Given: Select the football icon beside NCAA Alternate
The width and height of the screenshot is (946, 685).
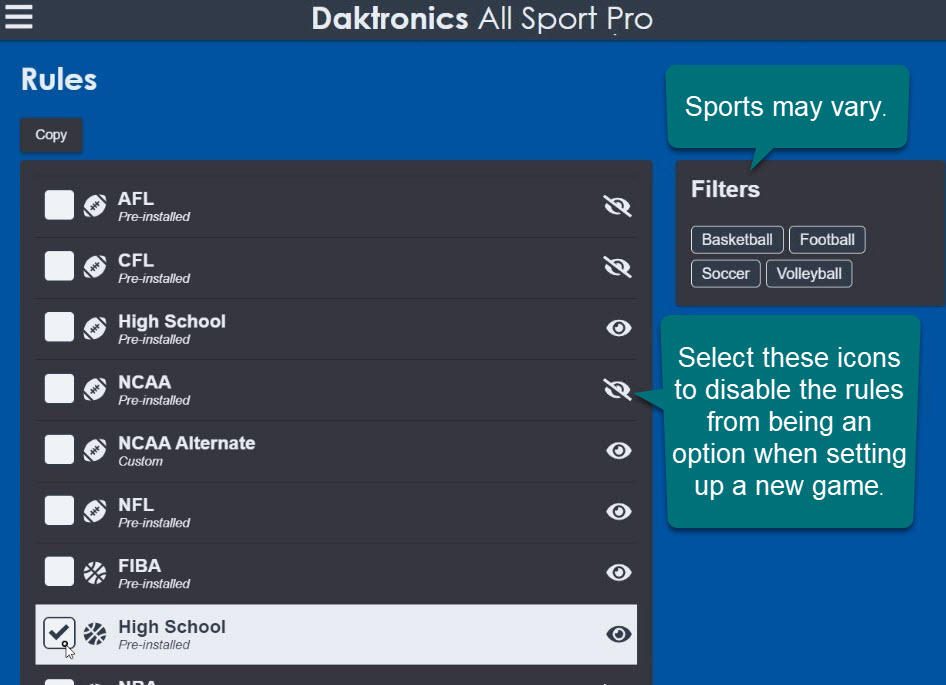Looking at the screenshot, I should coord(94,450).
